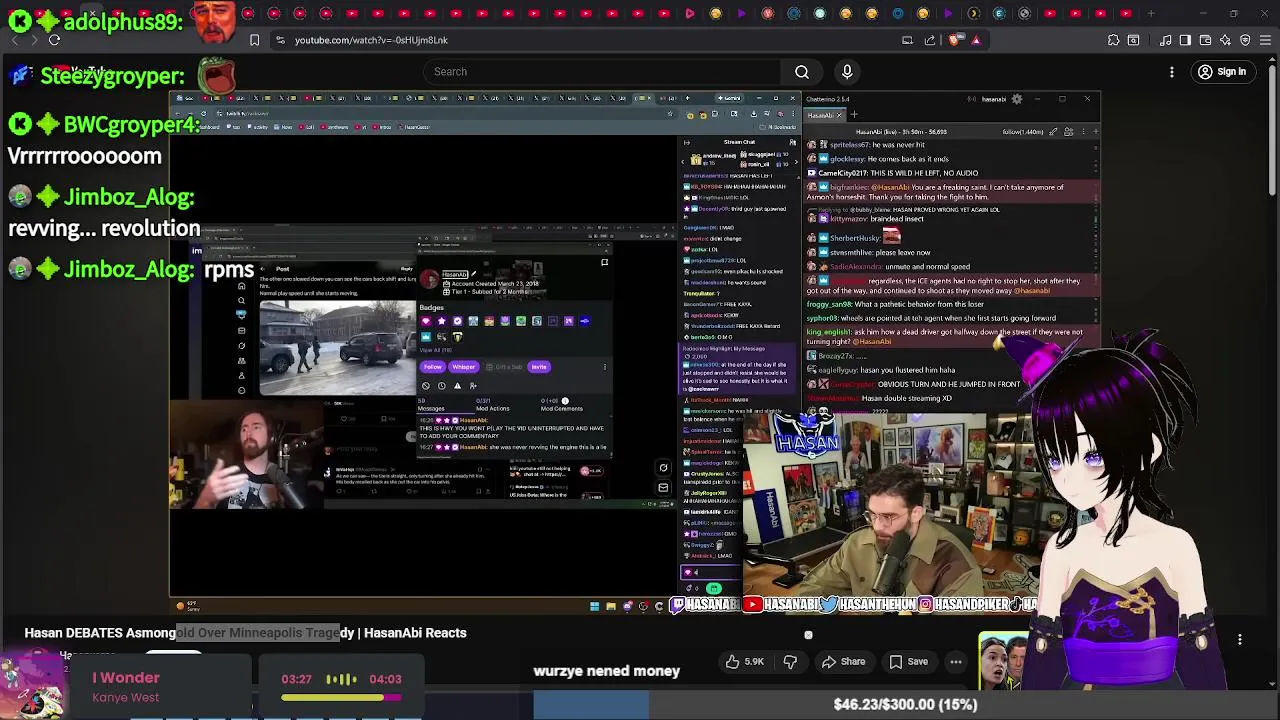The width and height of the screenshot is (1280, 720).
Task: Open more actions ellipsis beside Save
Action: (956, 662)
